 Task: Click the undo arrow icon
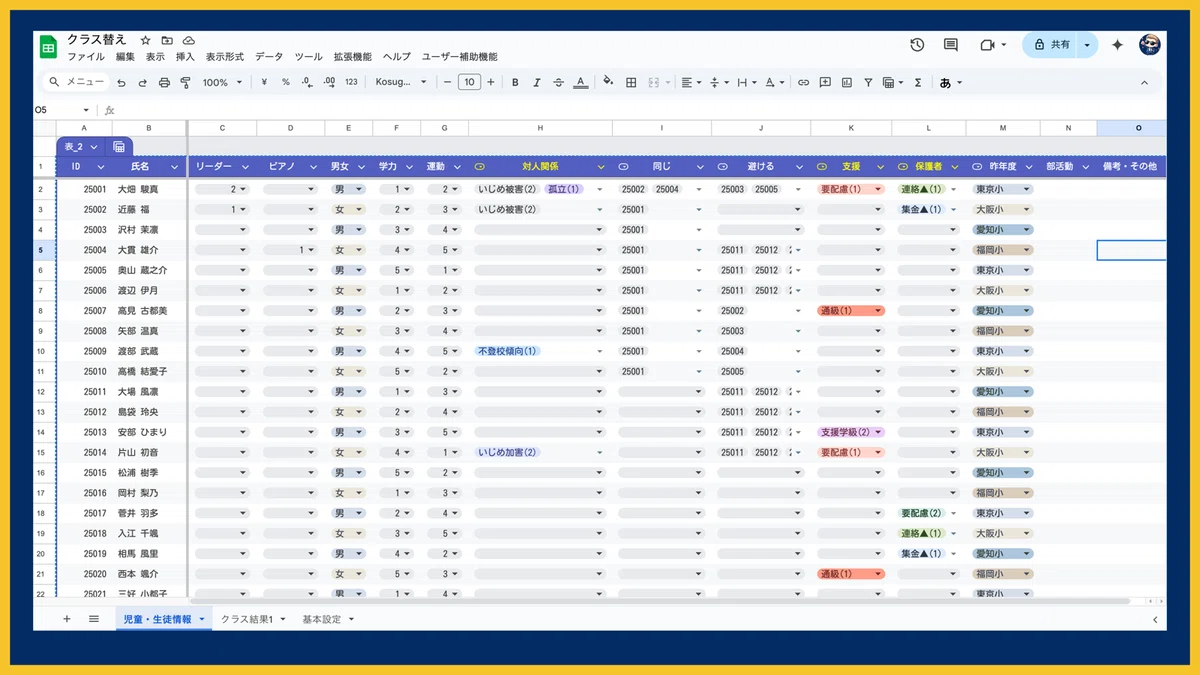[x=120, y=82]
